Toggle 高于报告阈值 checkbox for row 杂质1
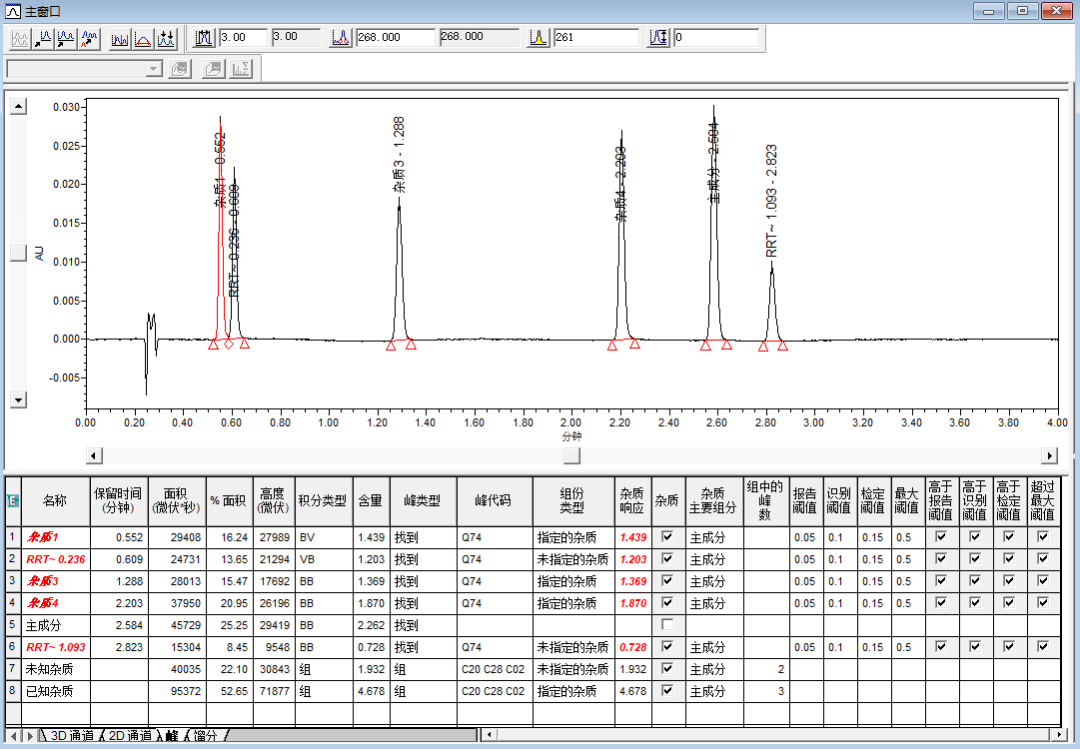The image size is (1080, 749). click(940, 536)
